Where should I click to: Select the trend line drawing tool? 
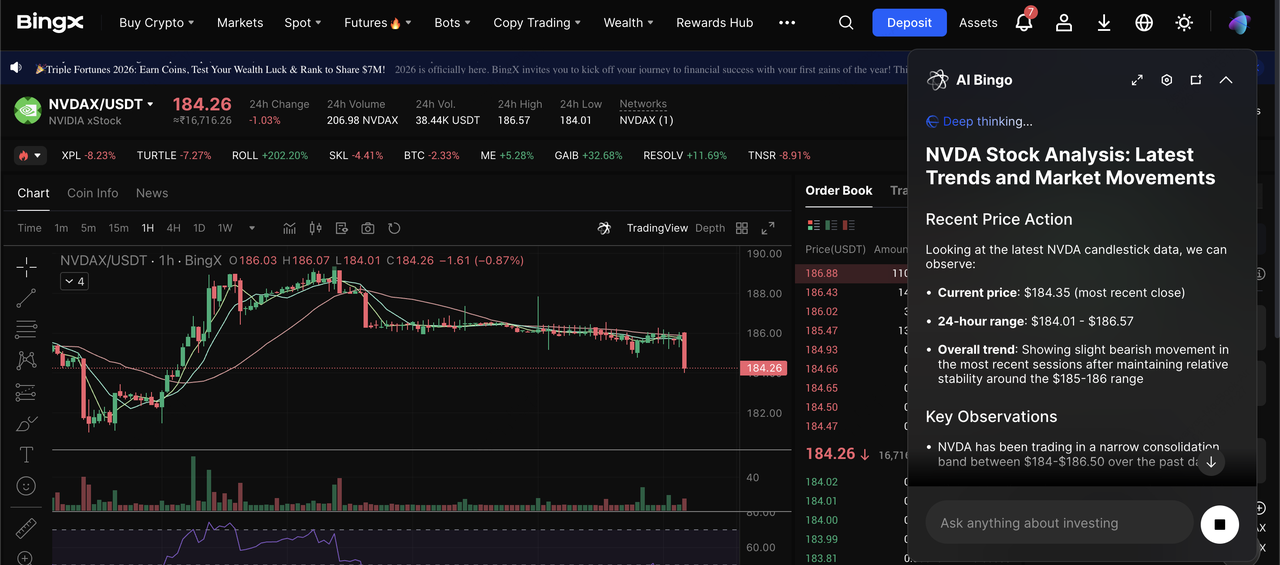(26, 297)
